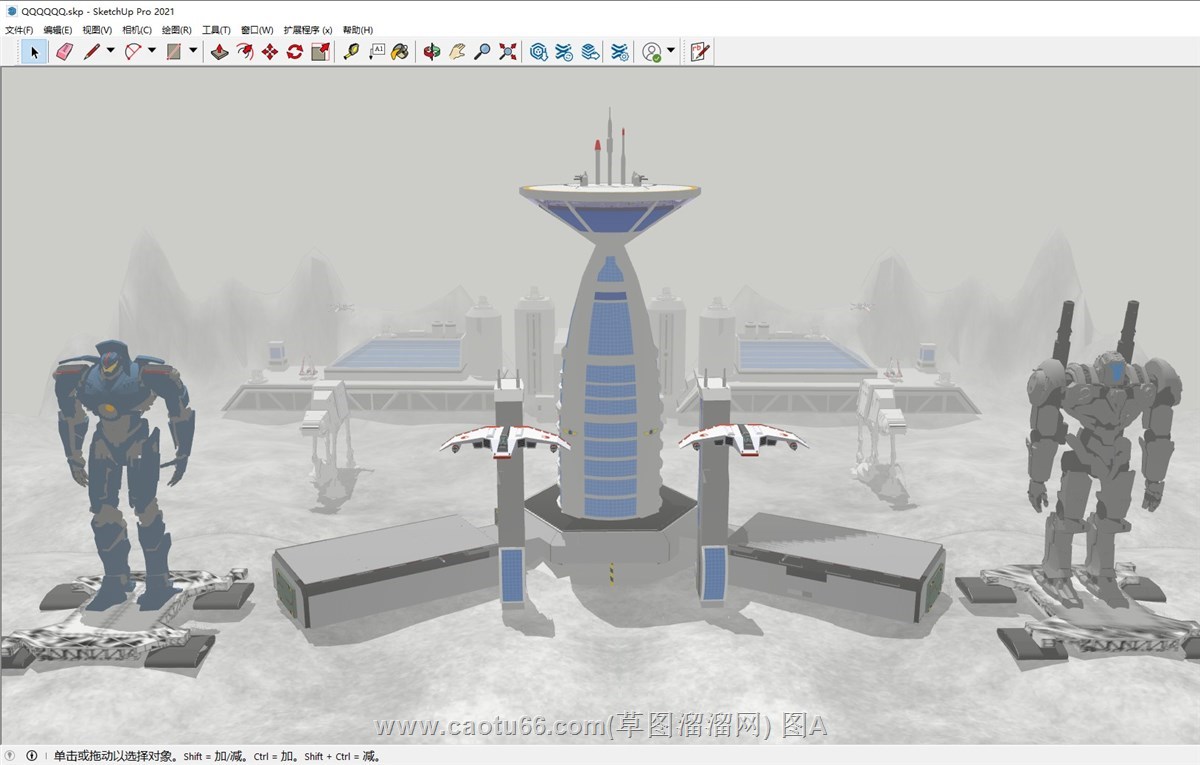
Task: Expand the pencil Line tool dropdown arrow
Action: (110, 51)
